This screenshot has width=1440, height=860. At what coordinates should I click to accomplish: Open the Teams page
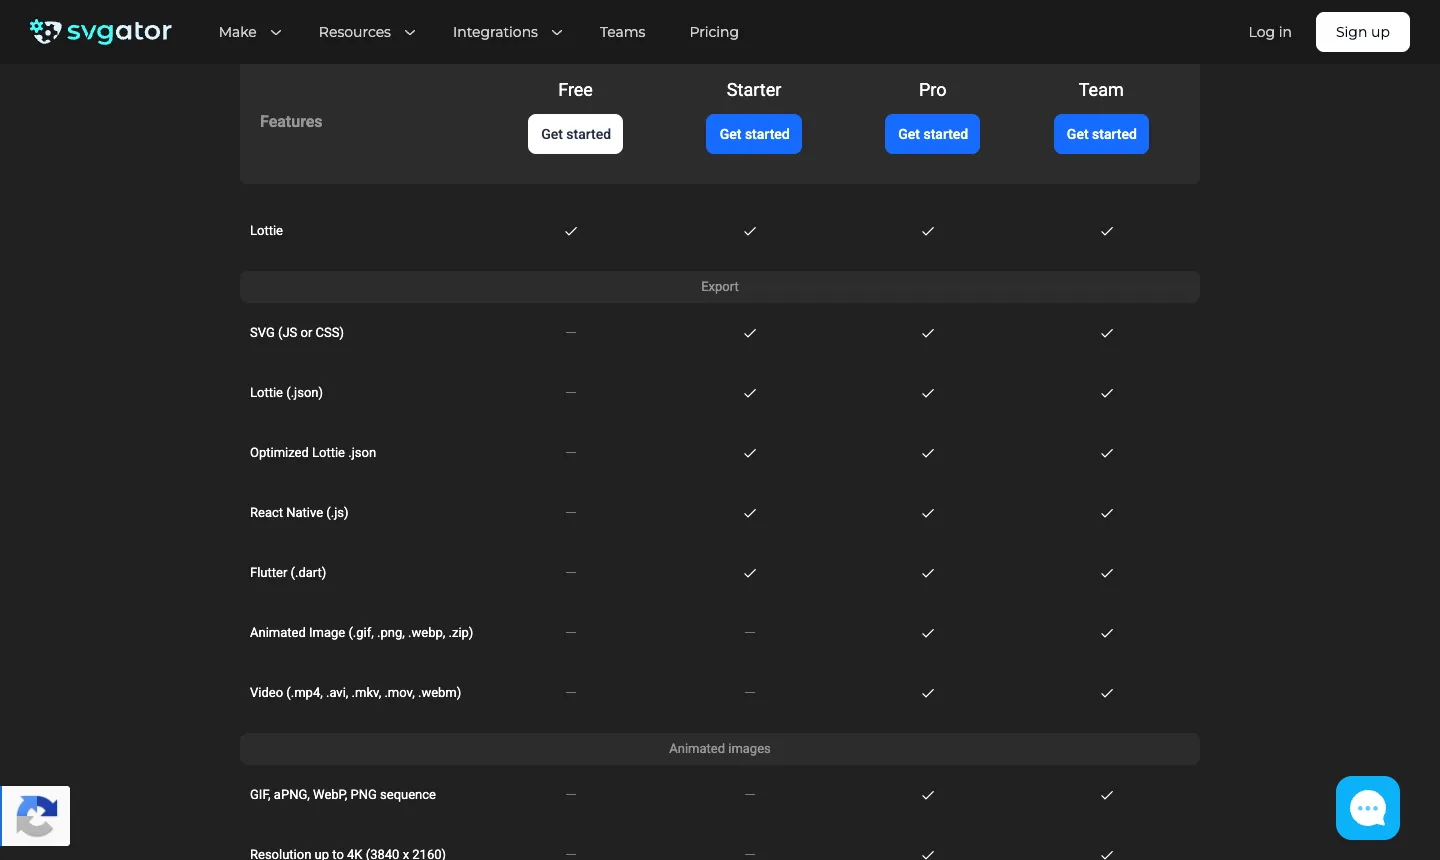coord(622,32)
